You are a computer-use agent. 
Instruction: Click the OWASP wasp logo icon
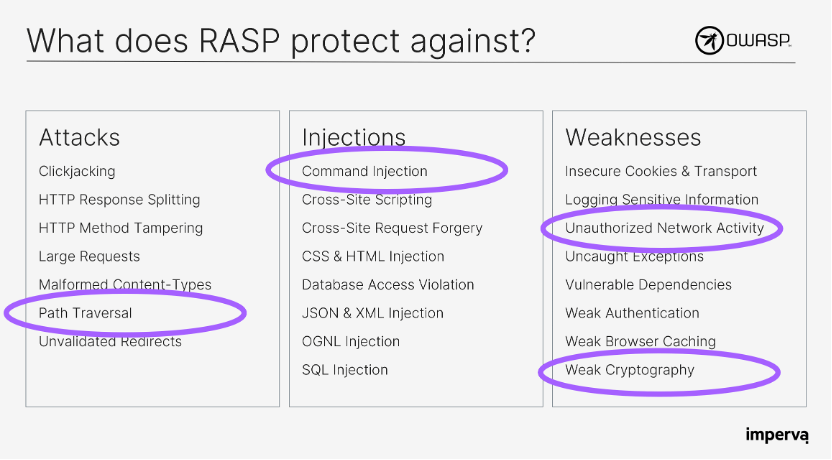(709, 41)
